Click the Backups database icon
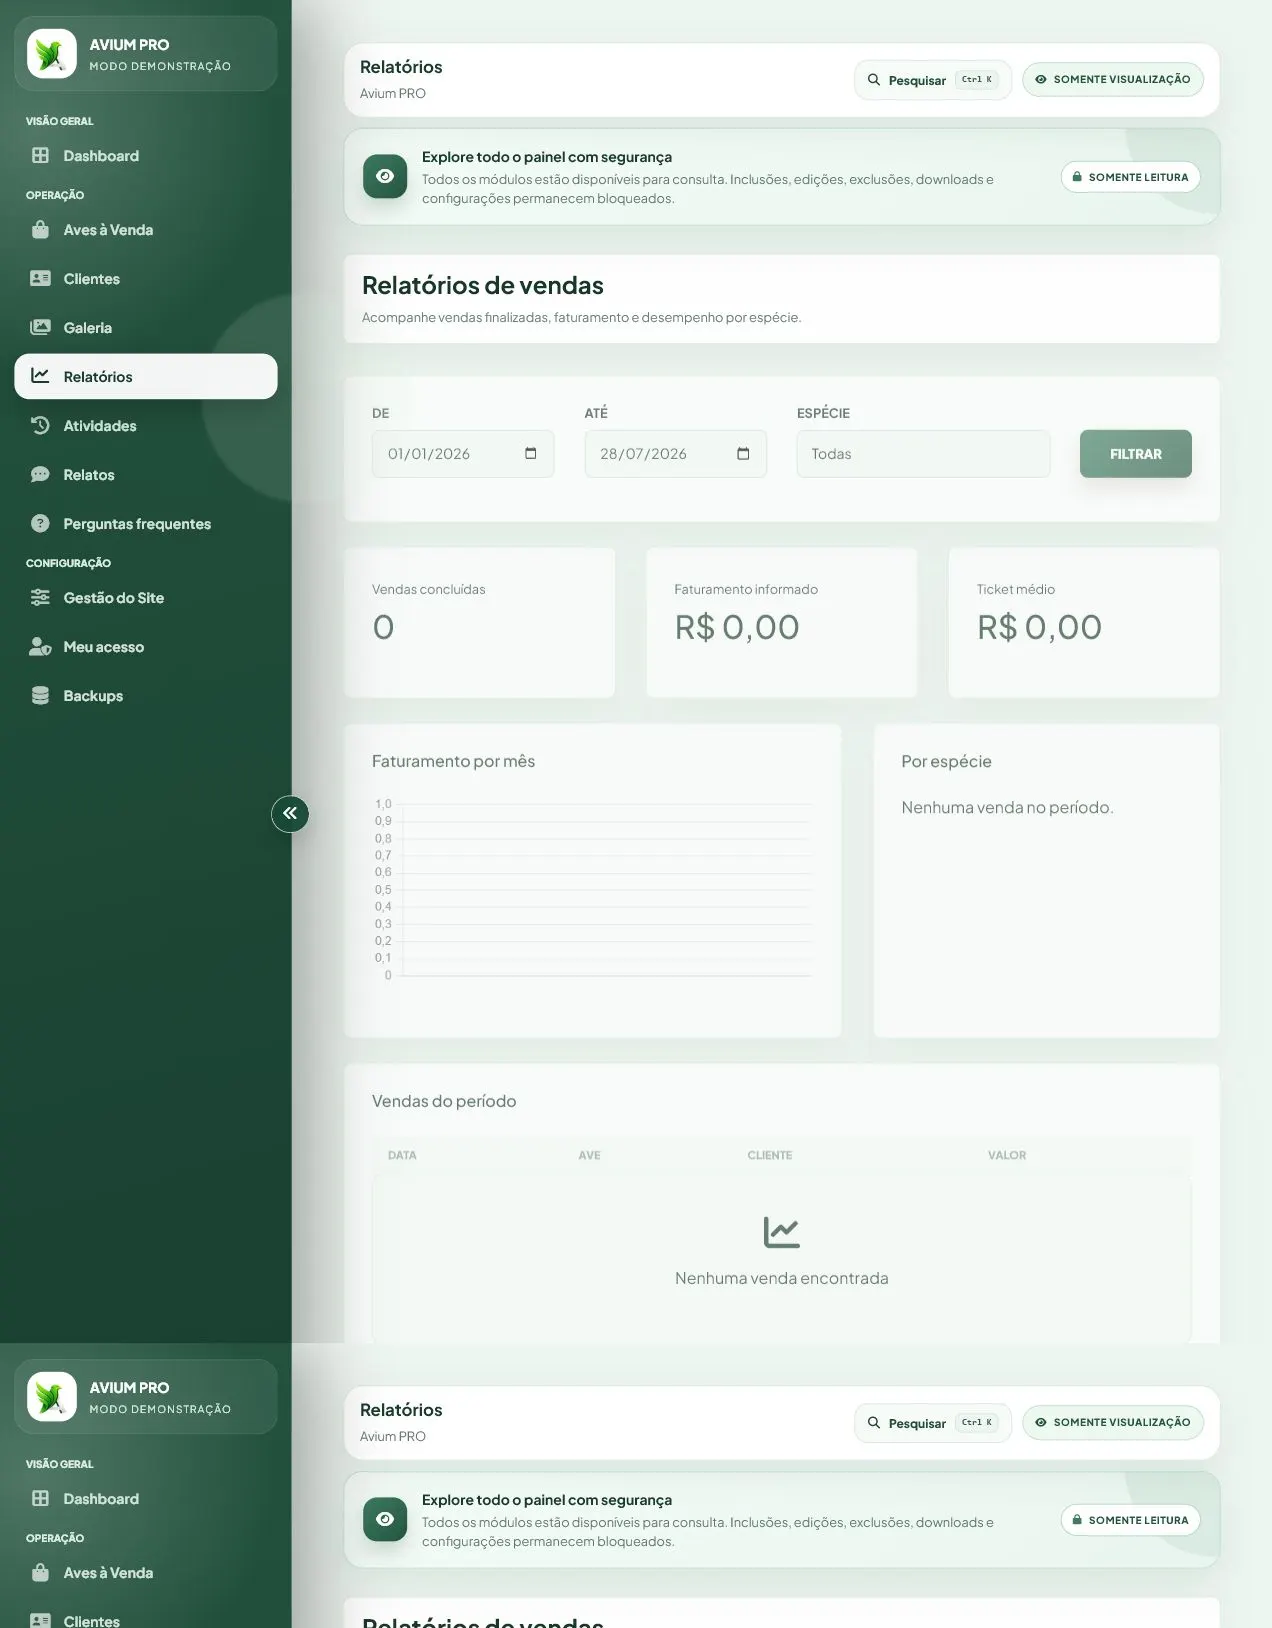The width and height of the screenshot is (1272, 1628). (x=40, y=695)
